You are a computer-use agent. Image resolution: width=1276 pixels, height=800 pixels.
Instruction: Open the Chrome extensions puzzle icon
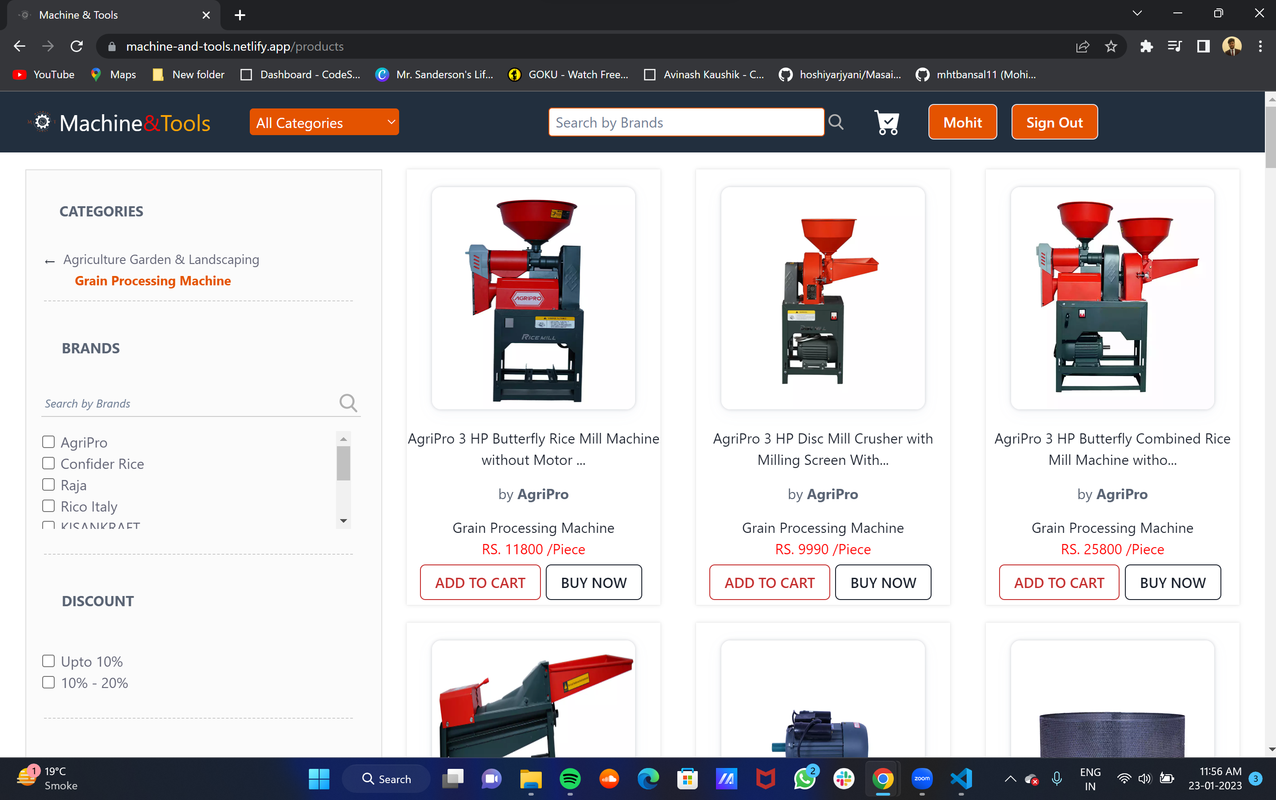[1146, 46]
